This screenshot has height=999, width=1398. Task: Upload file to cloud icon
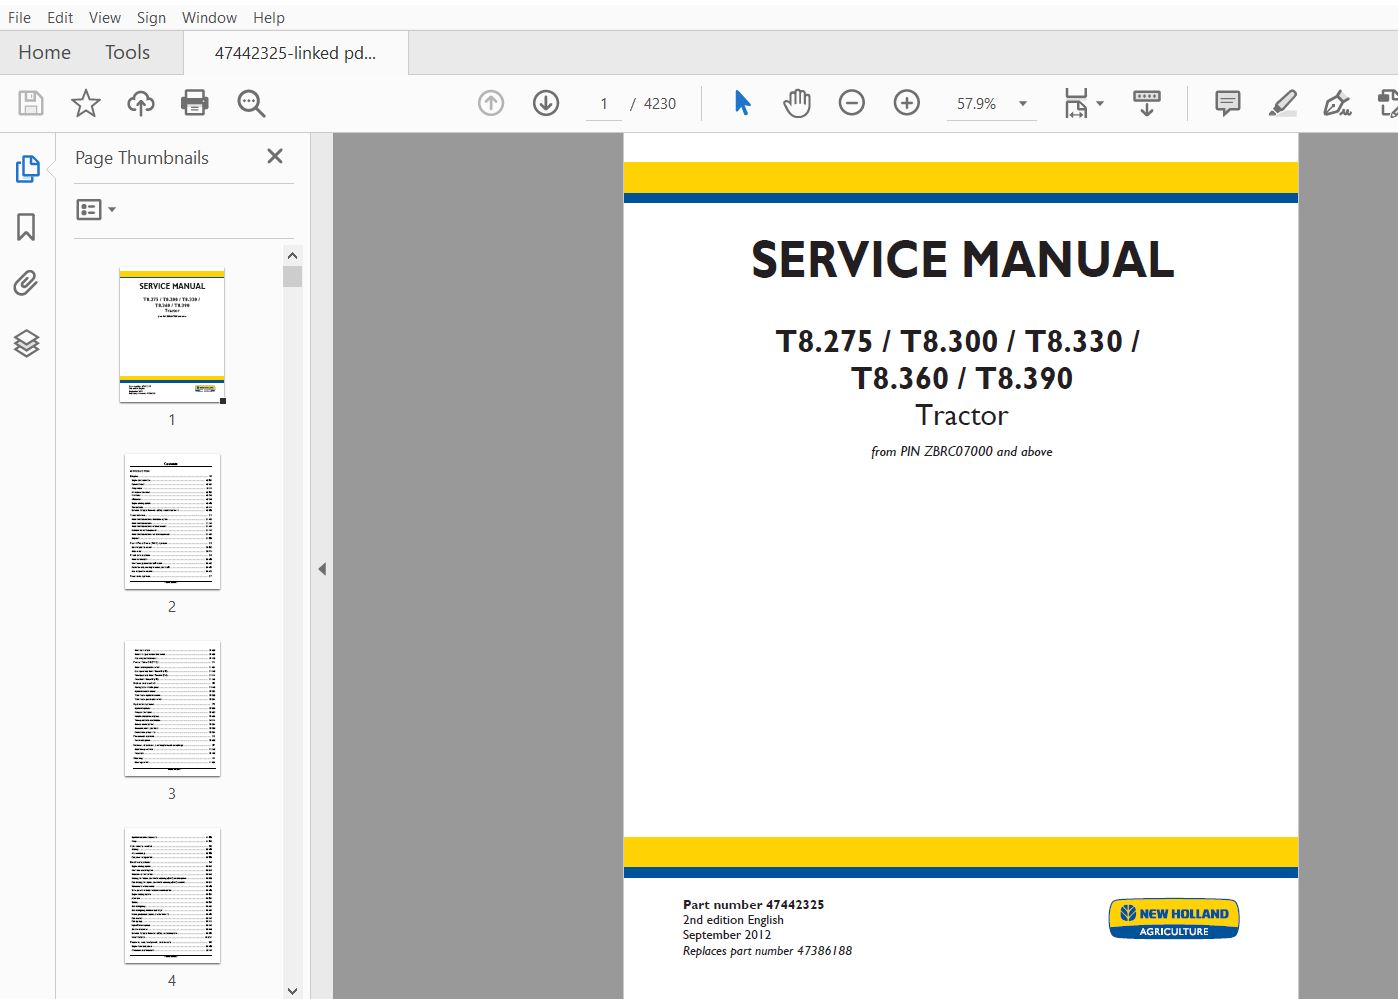(141, 103)
